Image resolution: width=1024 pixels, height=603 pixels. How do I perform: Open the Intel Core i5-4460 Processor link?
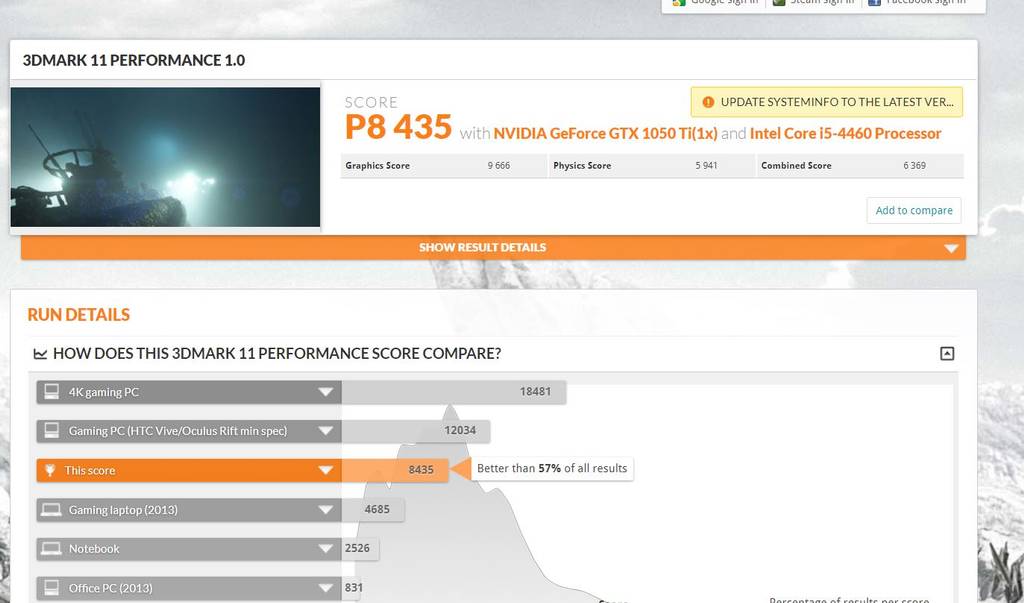pos(845,133)
